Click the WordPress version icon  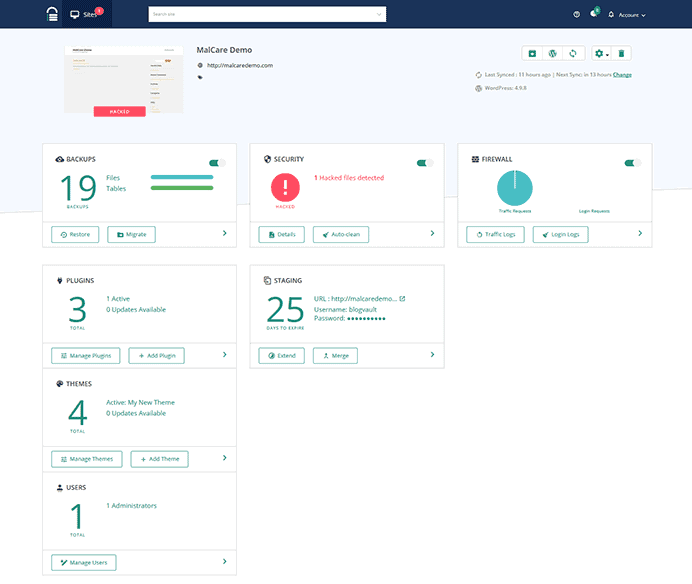pyautogui.click(x=478, y=88)
